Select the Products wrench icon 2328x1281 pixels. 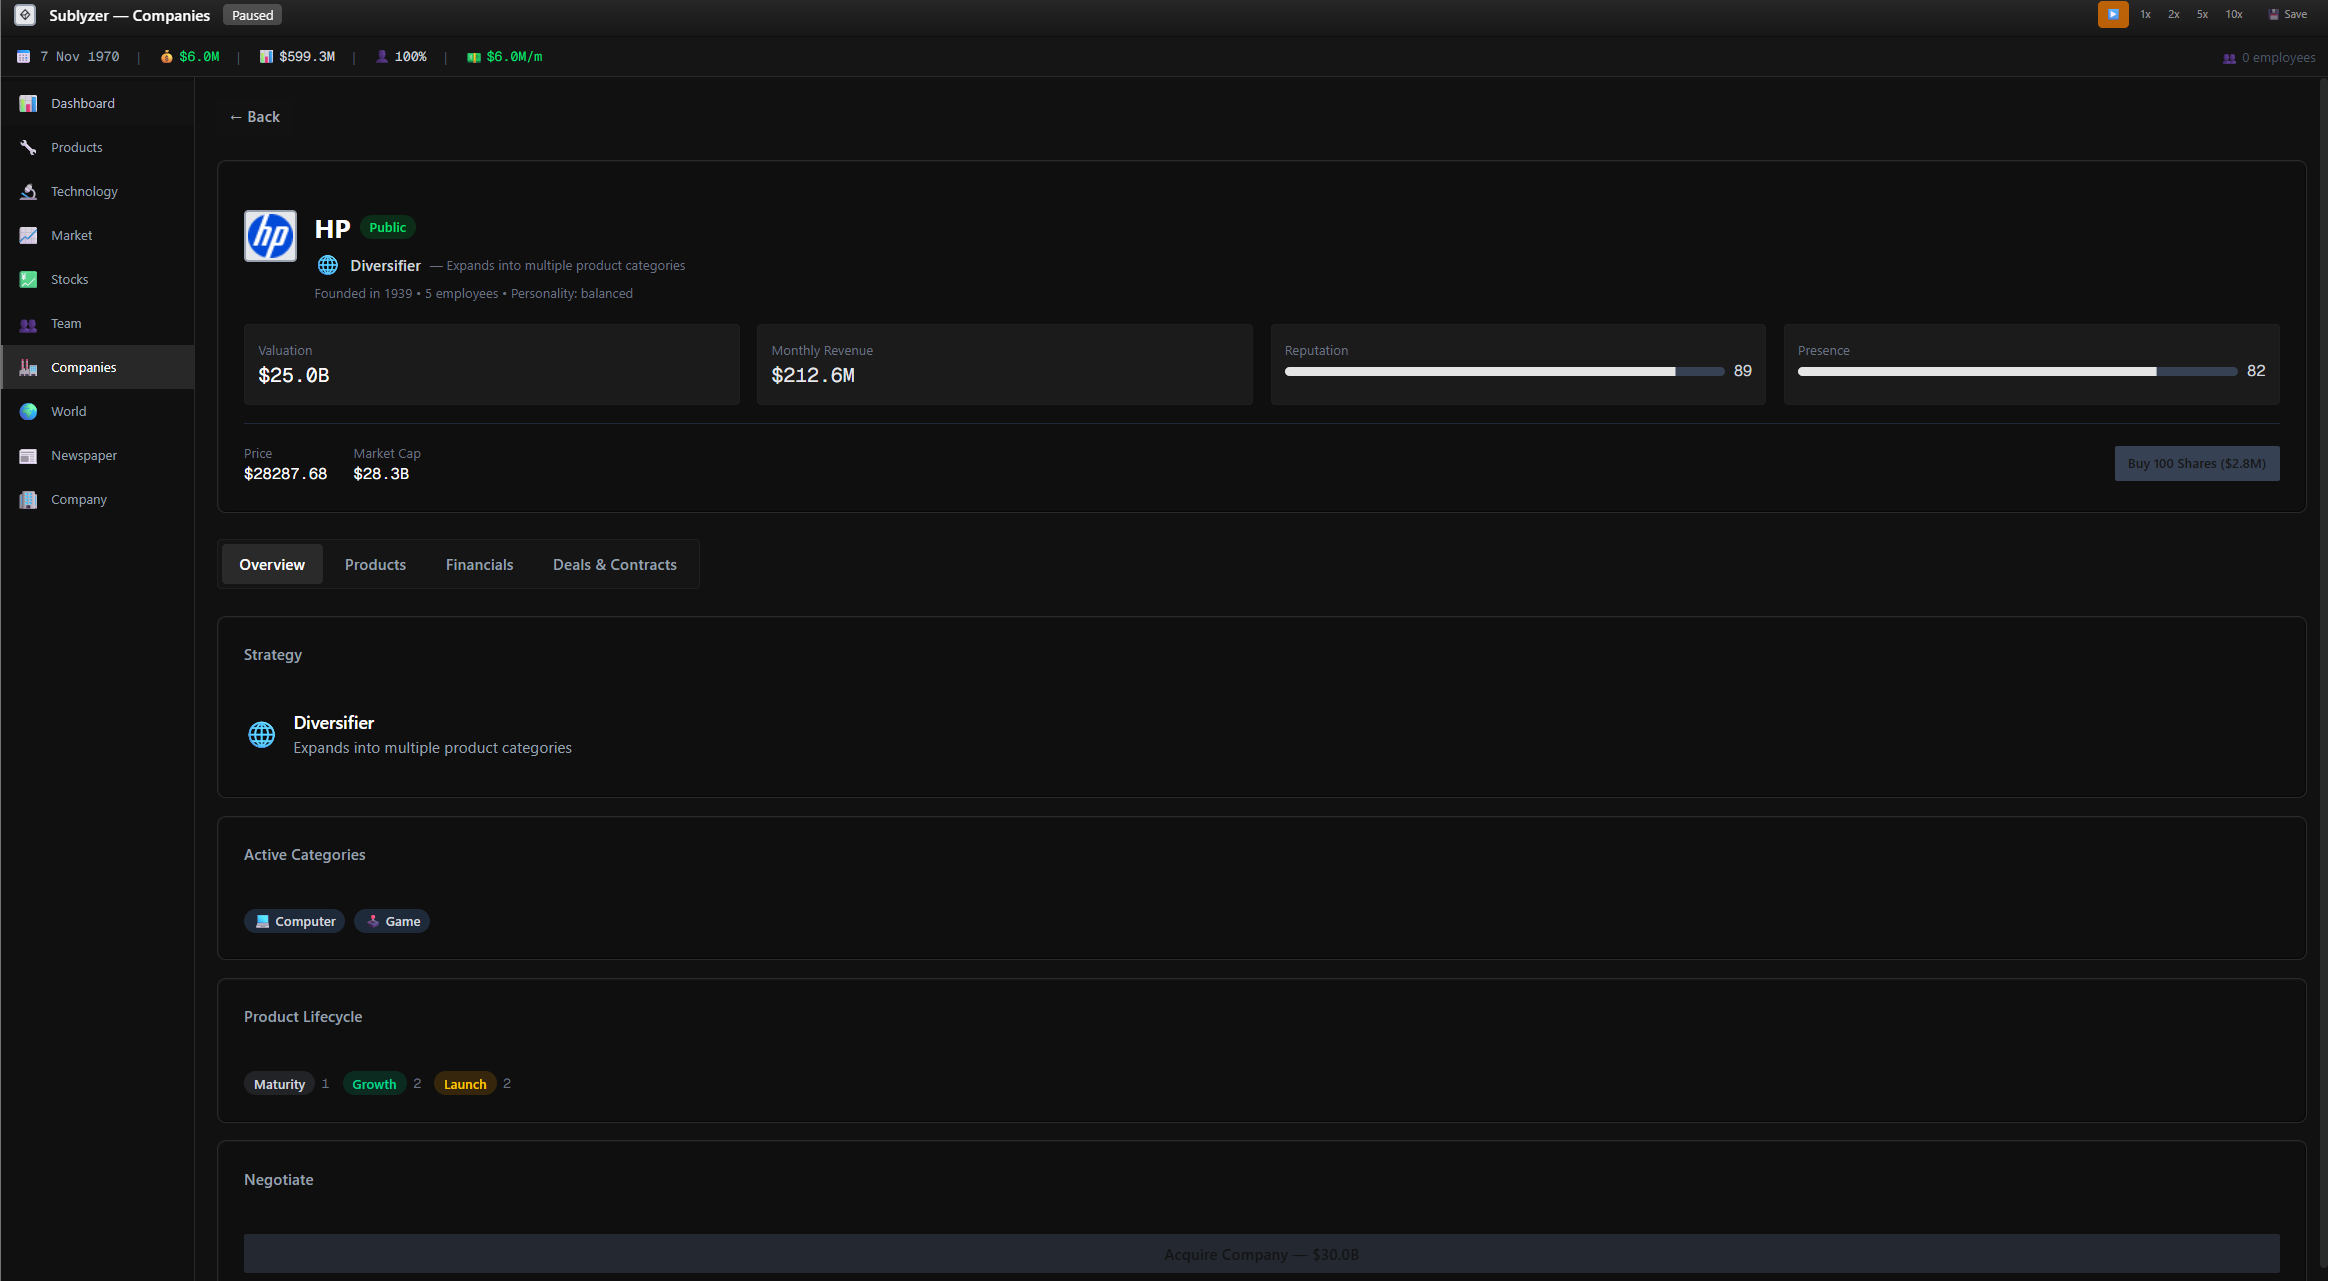click(28, 147)
